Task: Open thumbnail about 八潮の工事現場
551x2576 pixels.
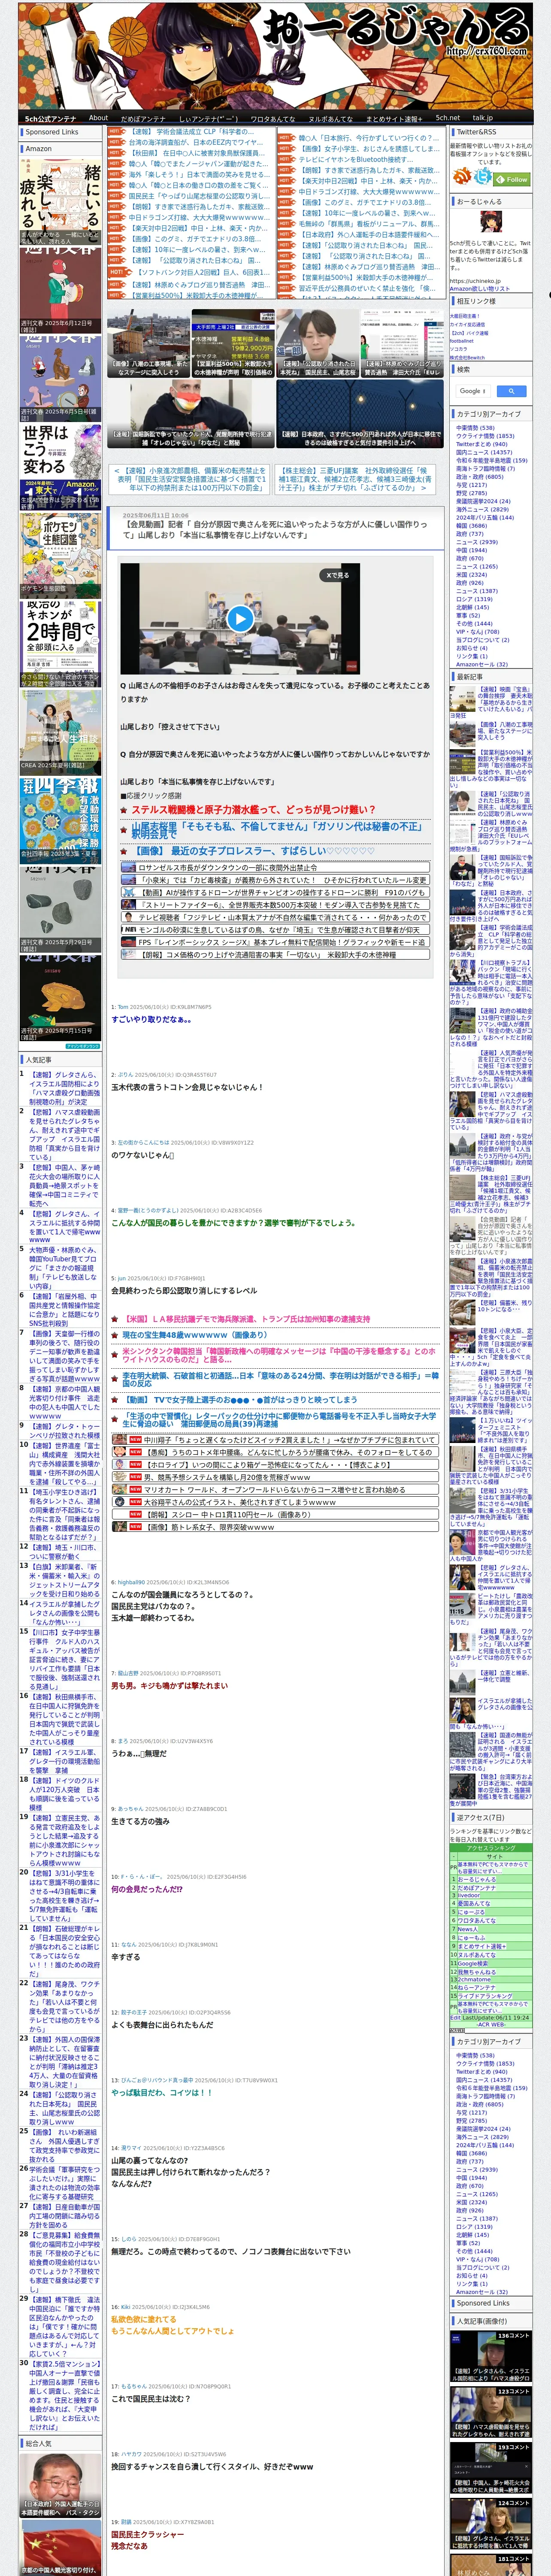Action: (x=149, y=343)
